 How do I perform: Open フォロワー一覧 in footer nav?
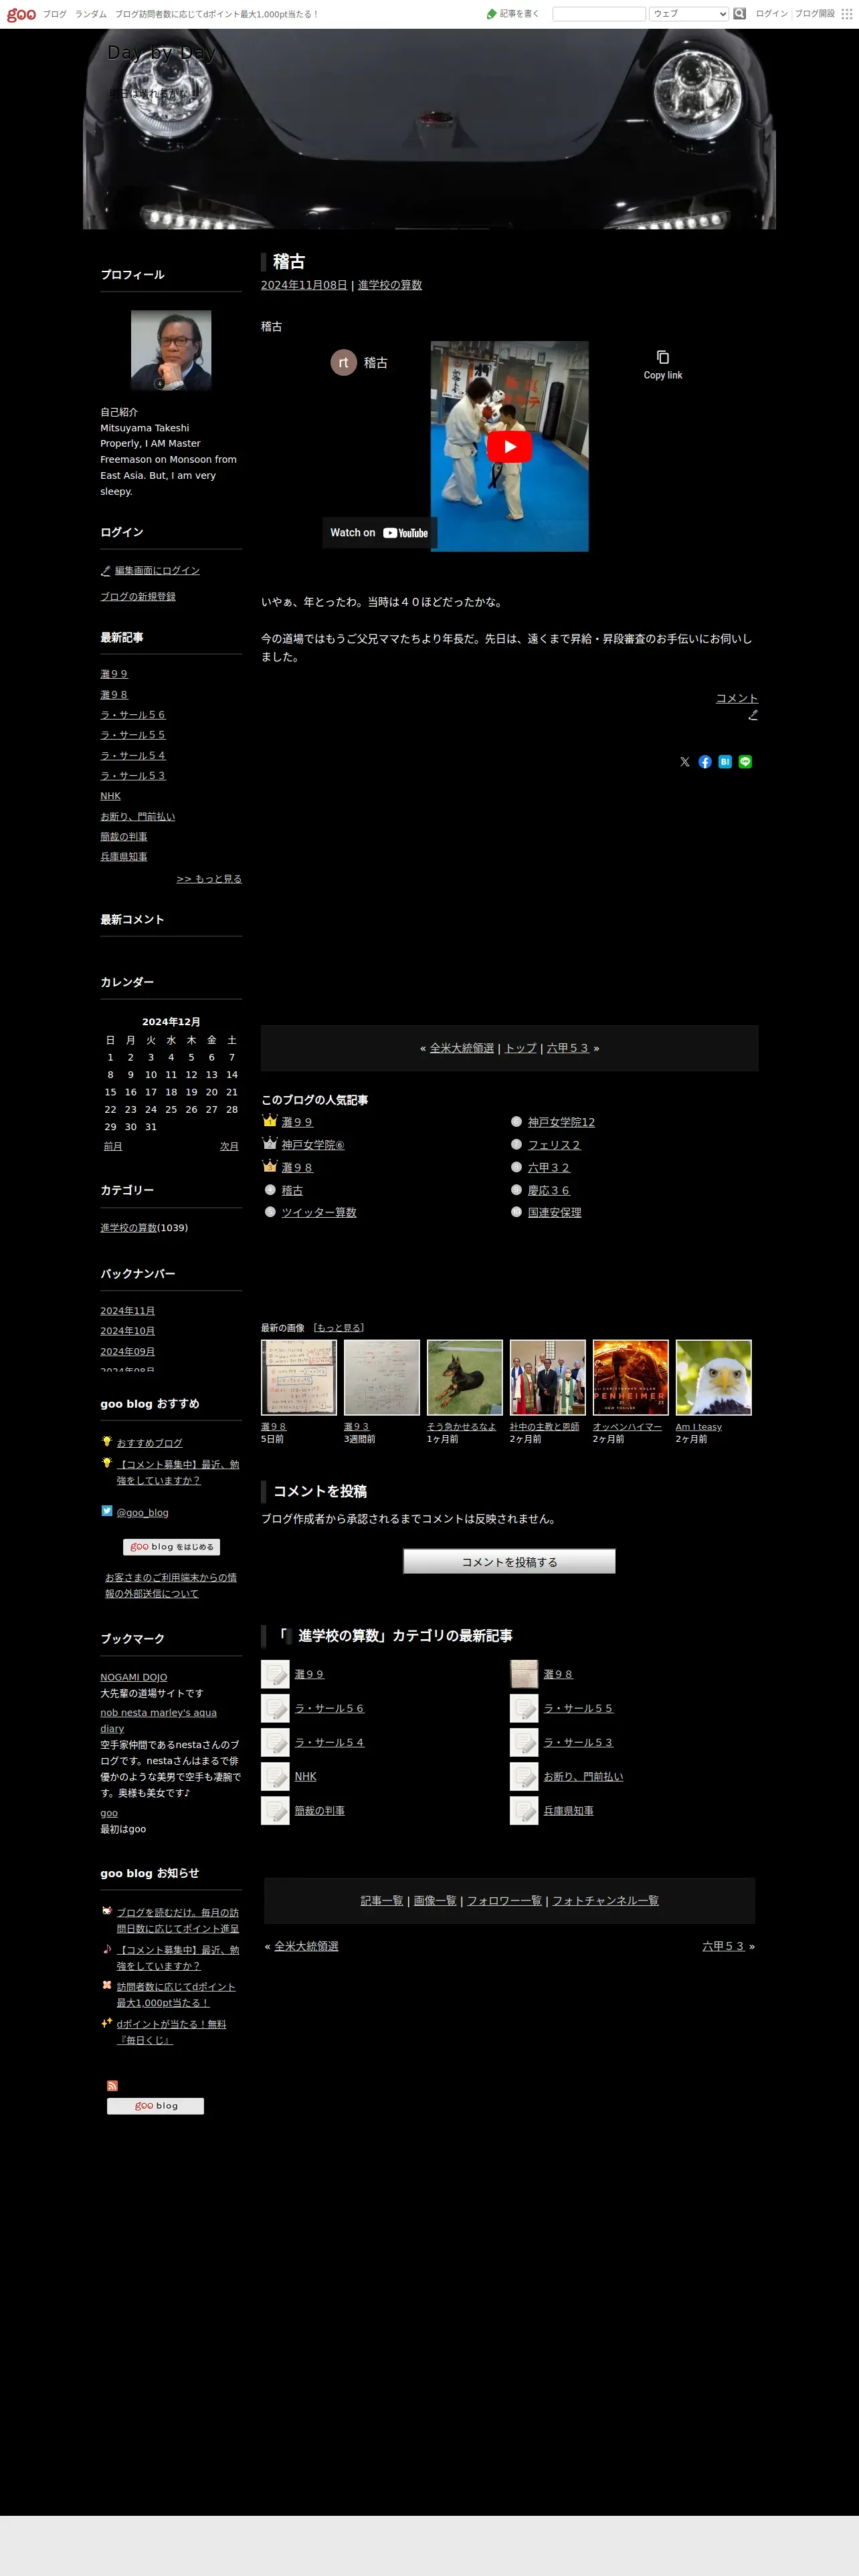click(504, 1900)
